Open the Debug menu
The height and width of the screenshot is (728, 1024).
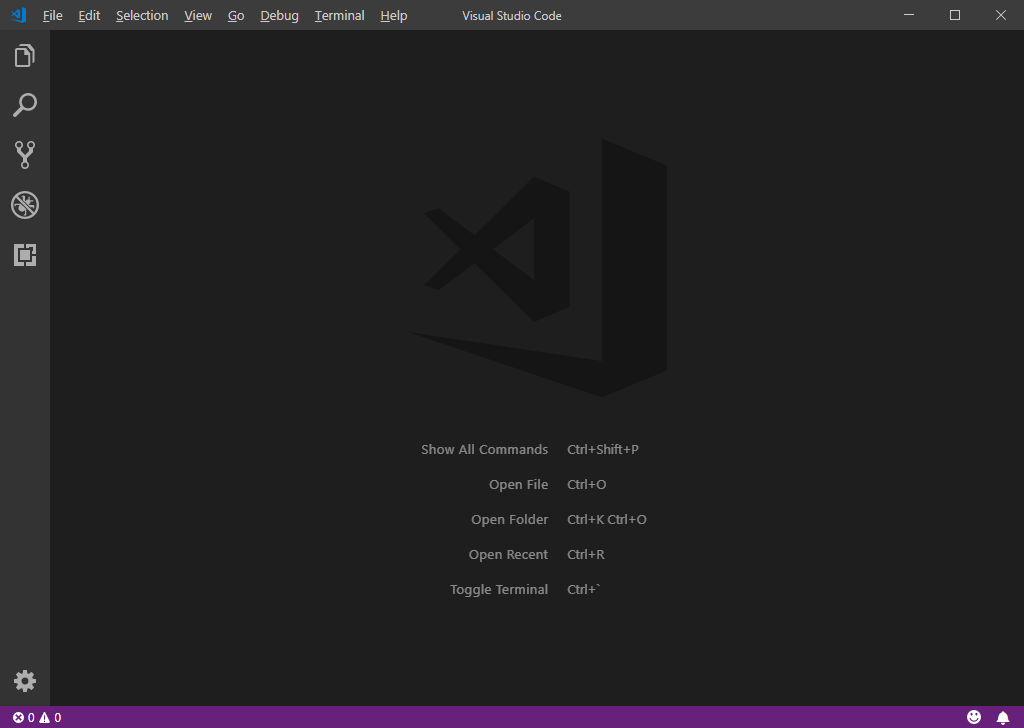(x=280, y=16)
